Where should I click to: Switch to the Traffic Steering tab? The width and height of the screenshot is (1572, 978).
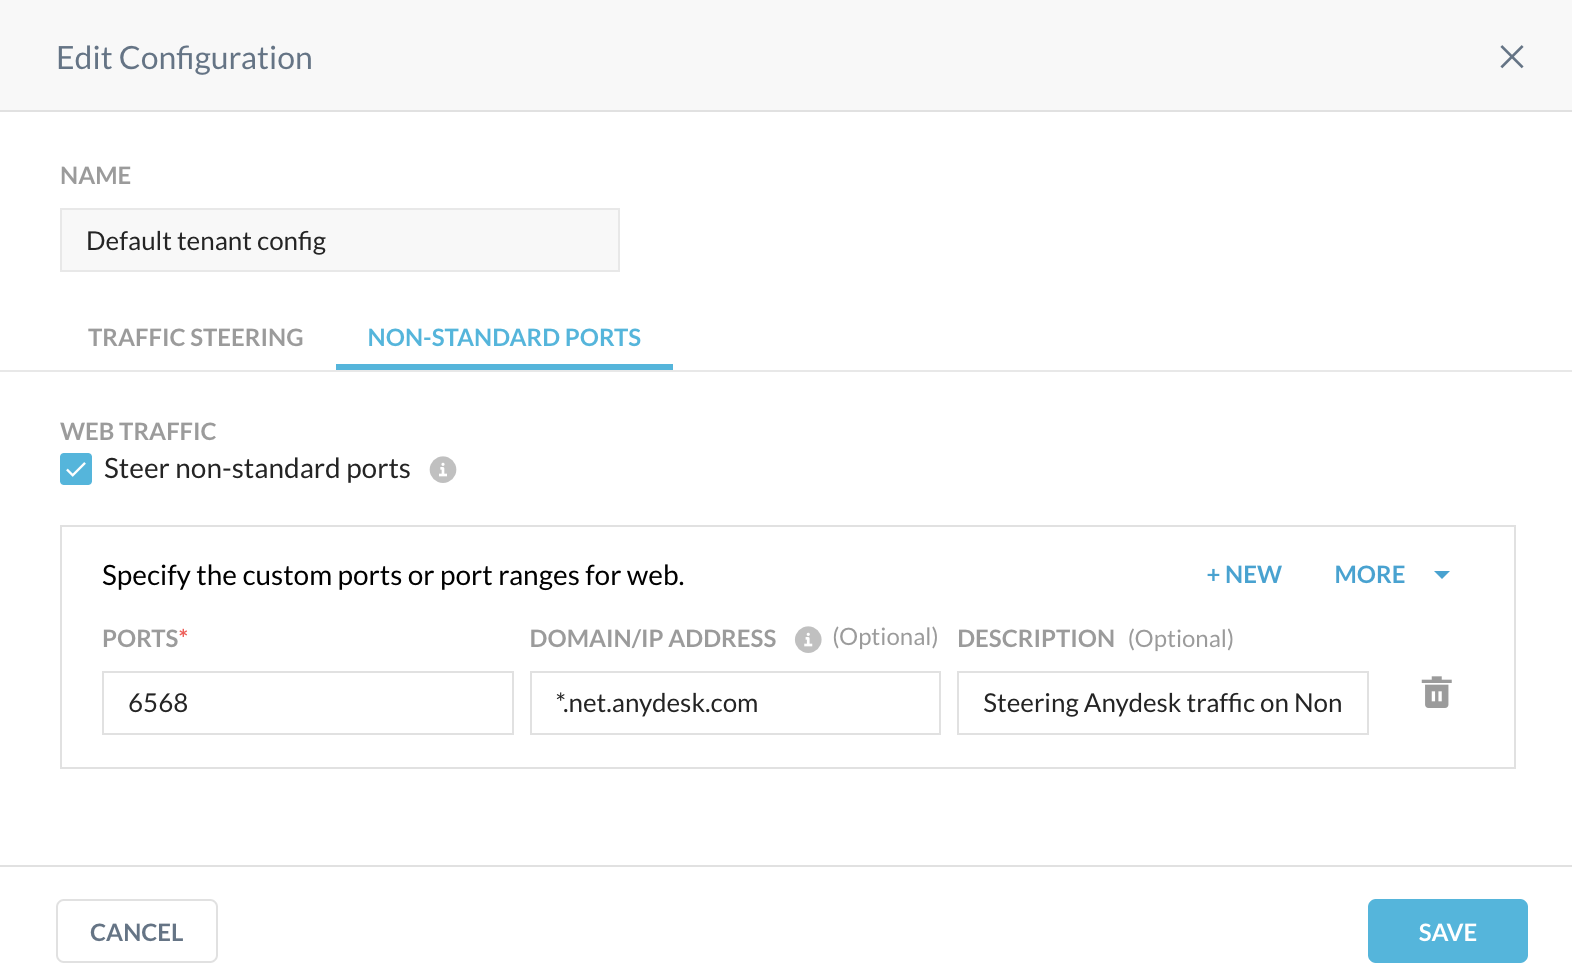(x=196, y=338)
